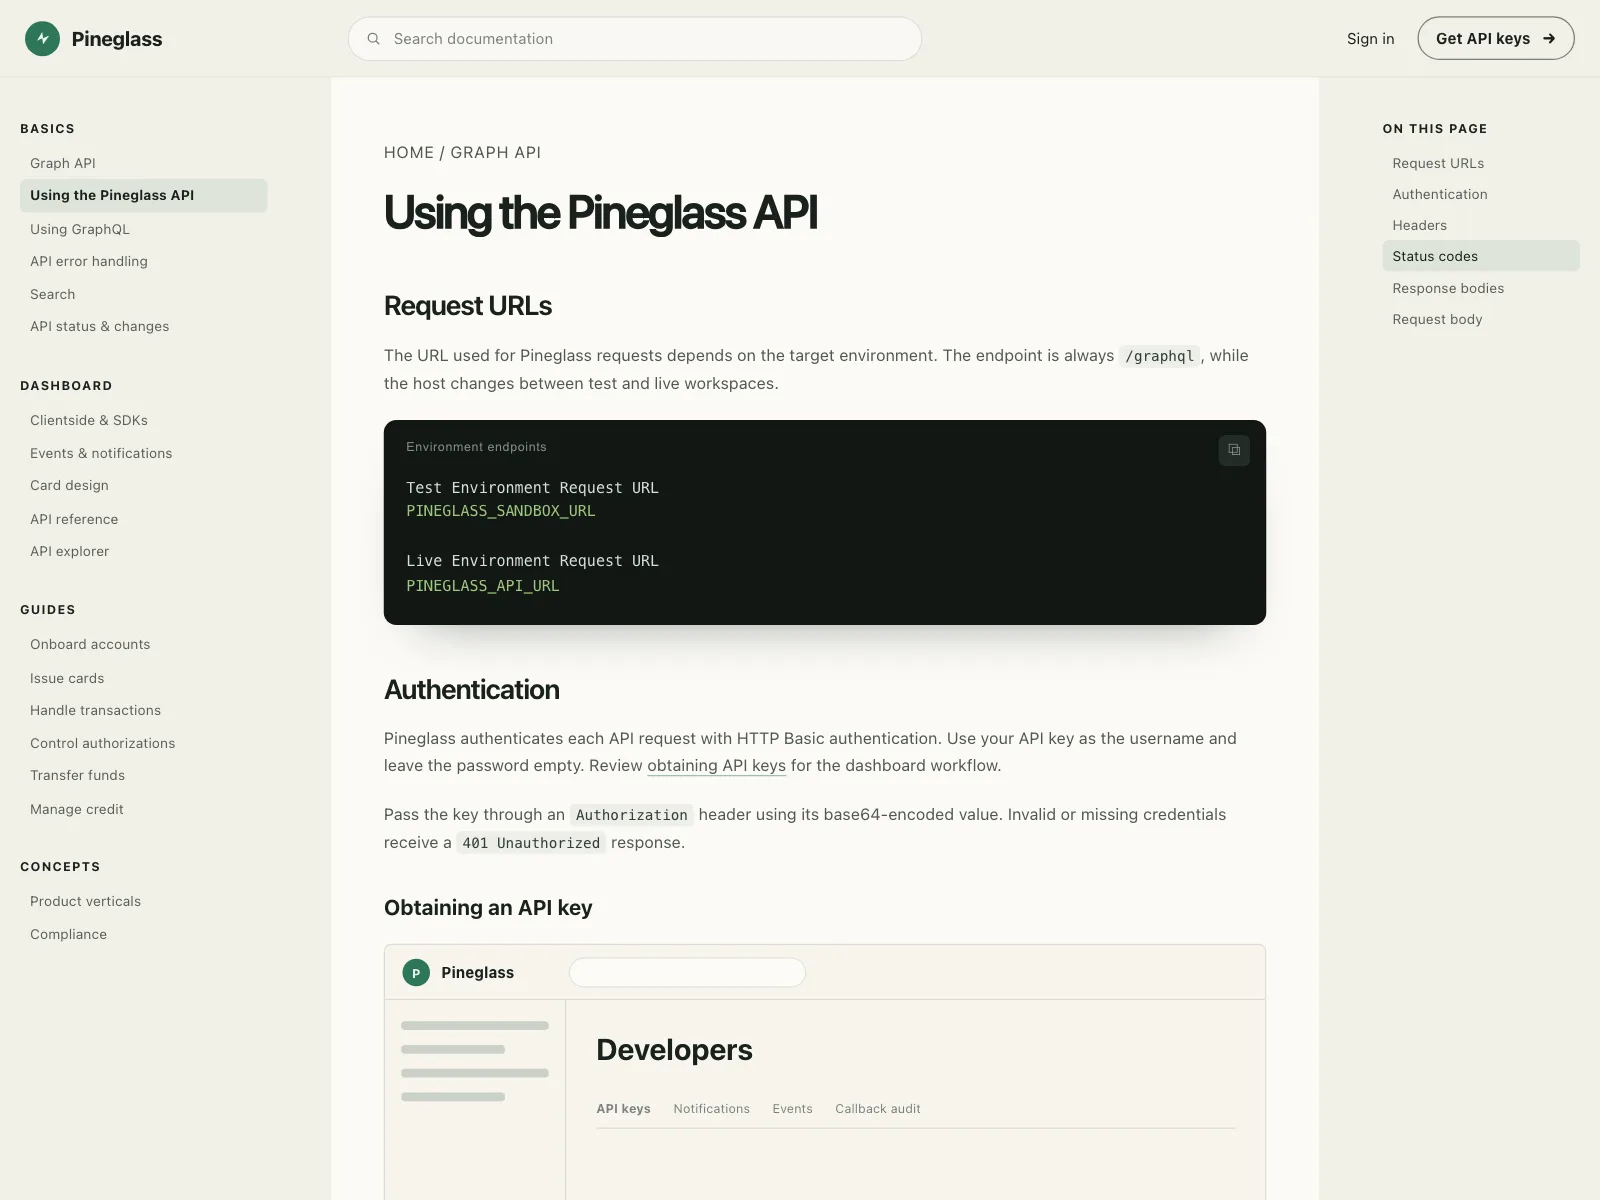This screenshot has height=1200, width=1600.
Task: Go to Using GraphQL page
Action: (80, 229)
